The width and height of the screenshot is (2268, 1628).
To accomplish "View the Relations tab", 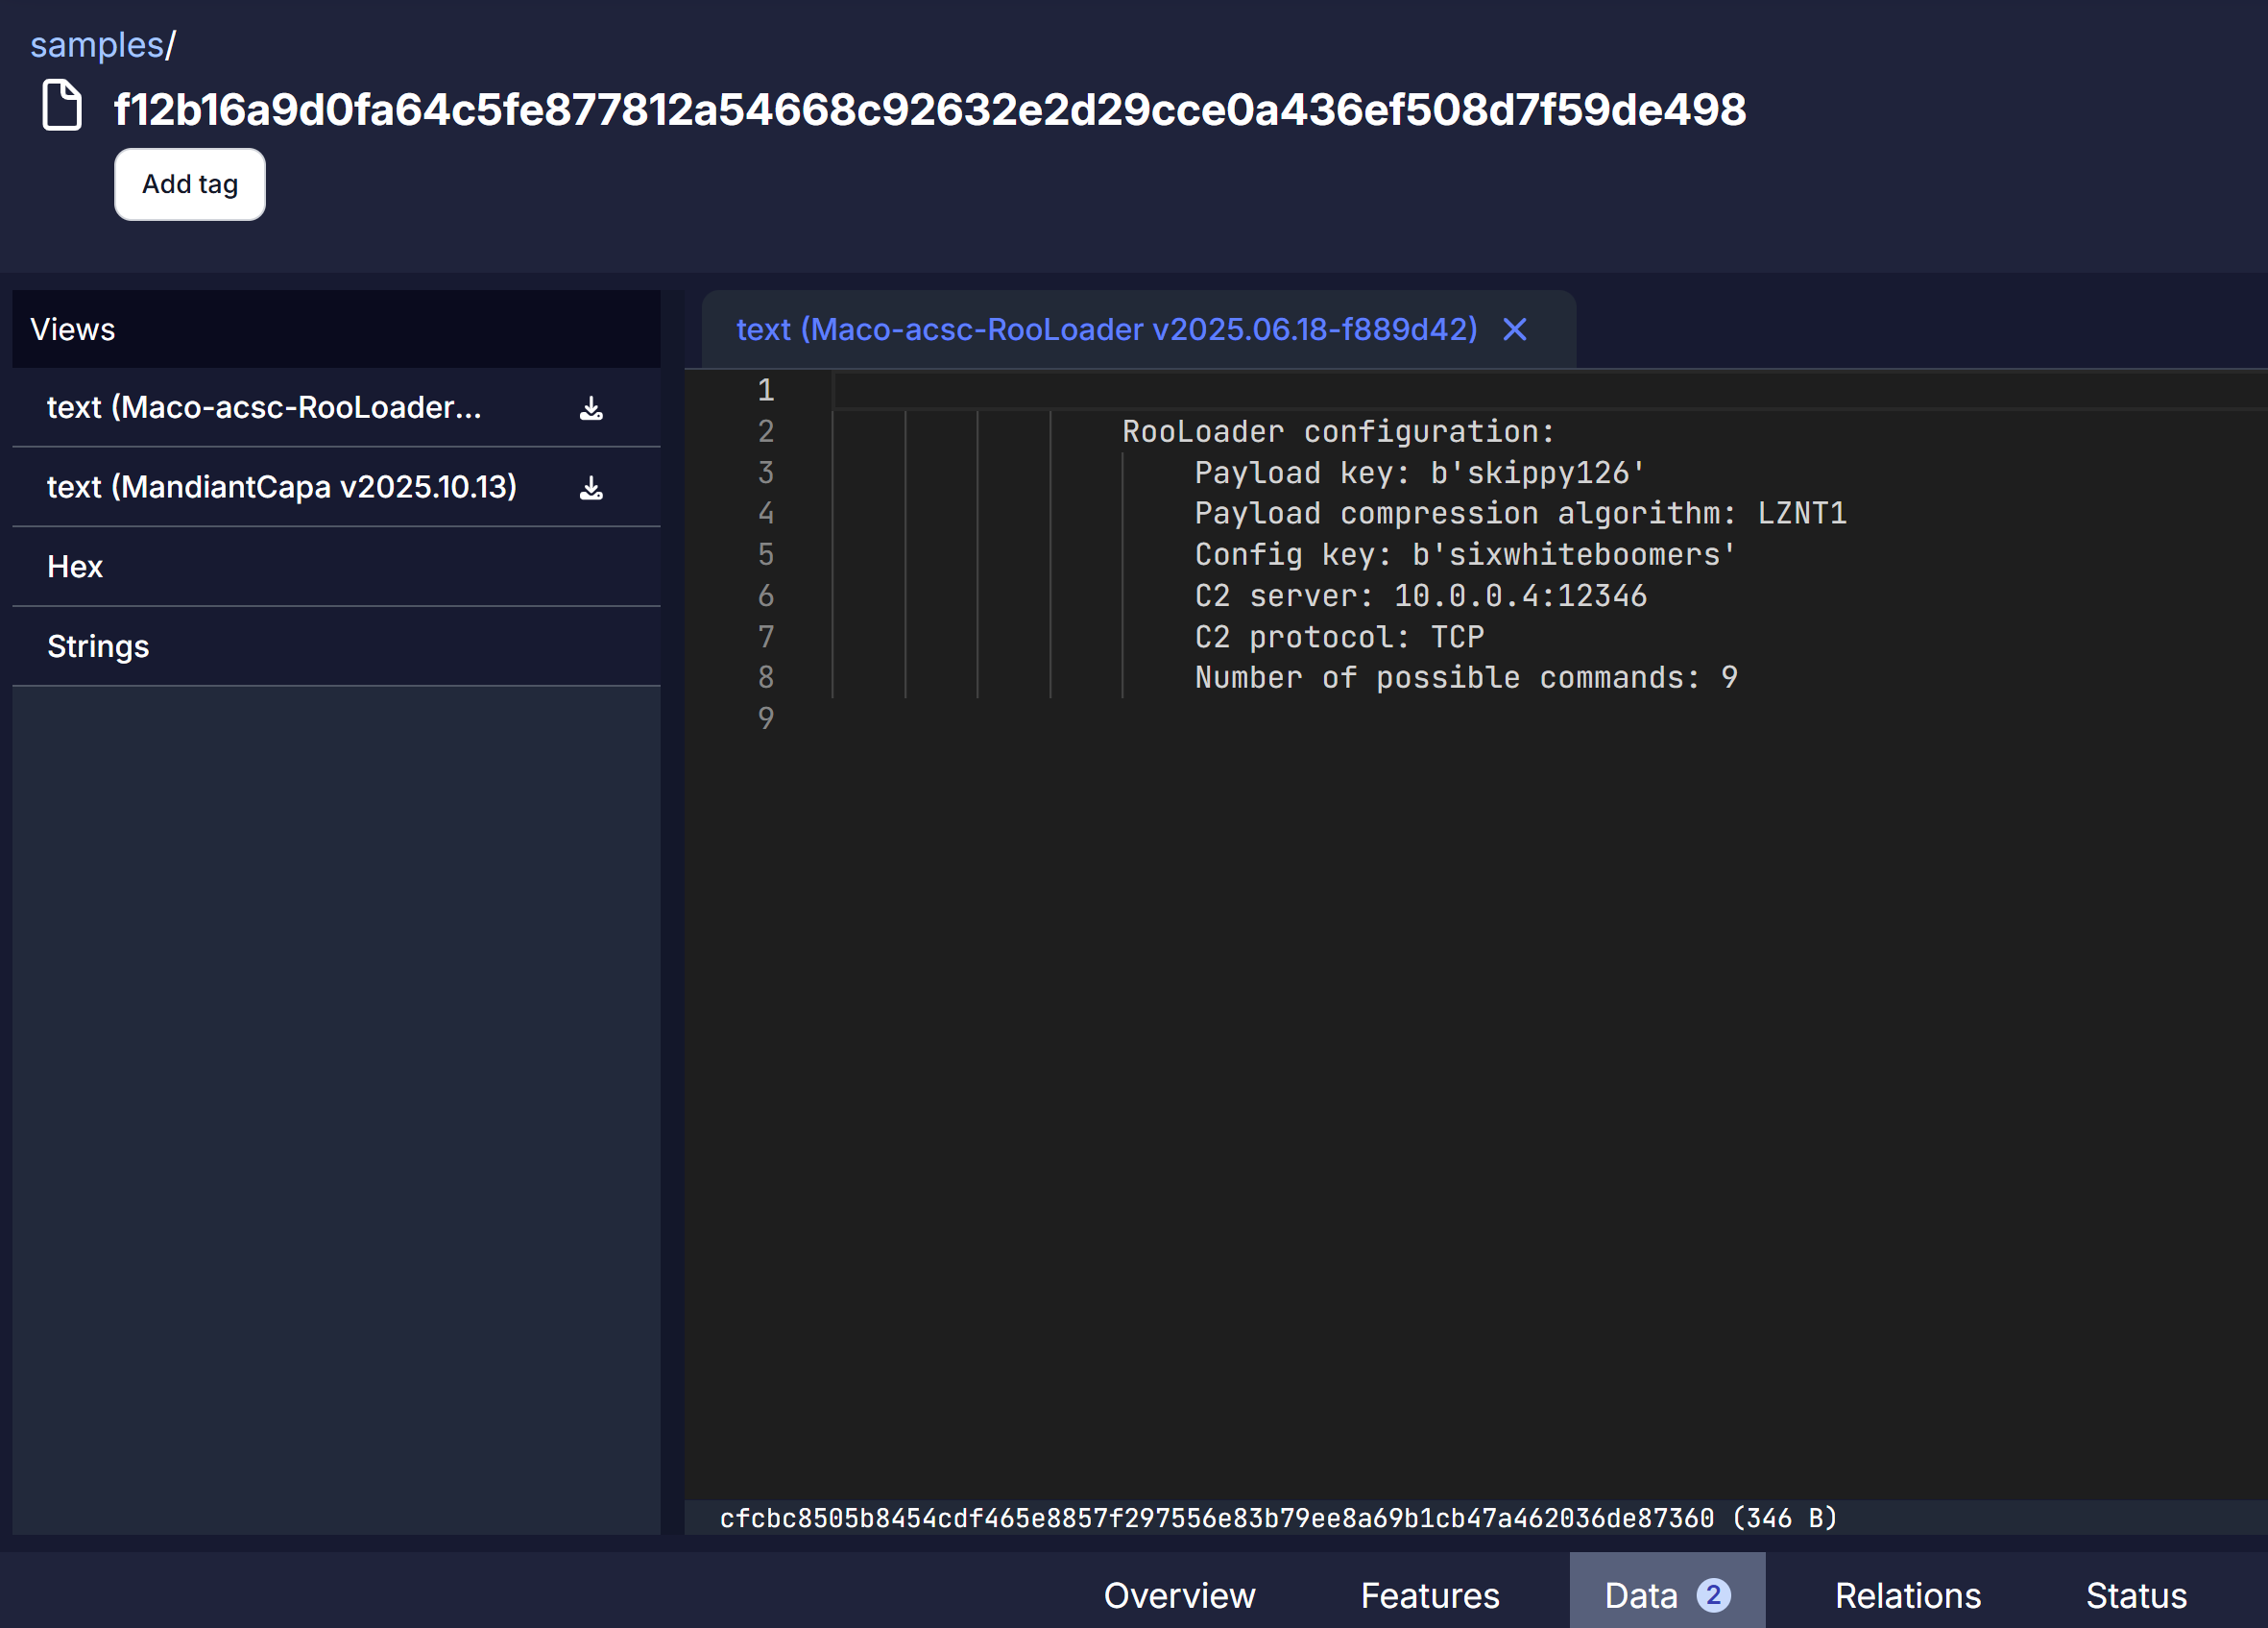I will pyautogui.click(x=1906, y=1595).
